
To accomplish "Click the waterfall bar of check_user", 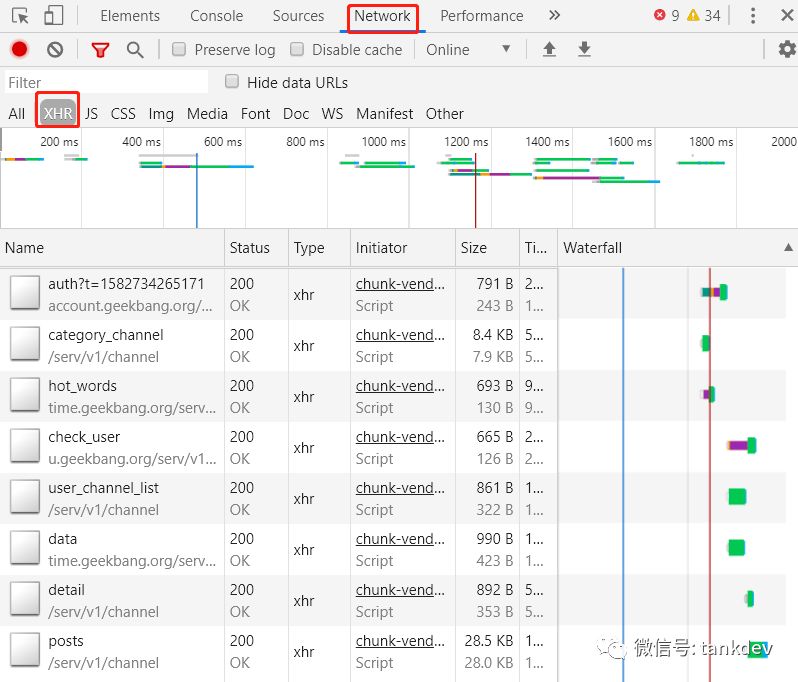I will click(742, 445).
